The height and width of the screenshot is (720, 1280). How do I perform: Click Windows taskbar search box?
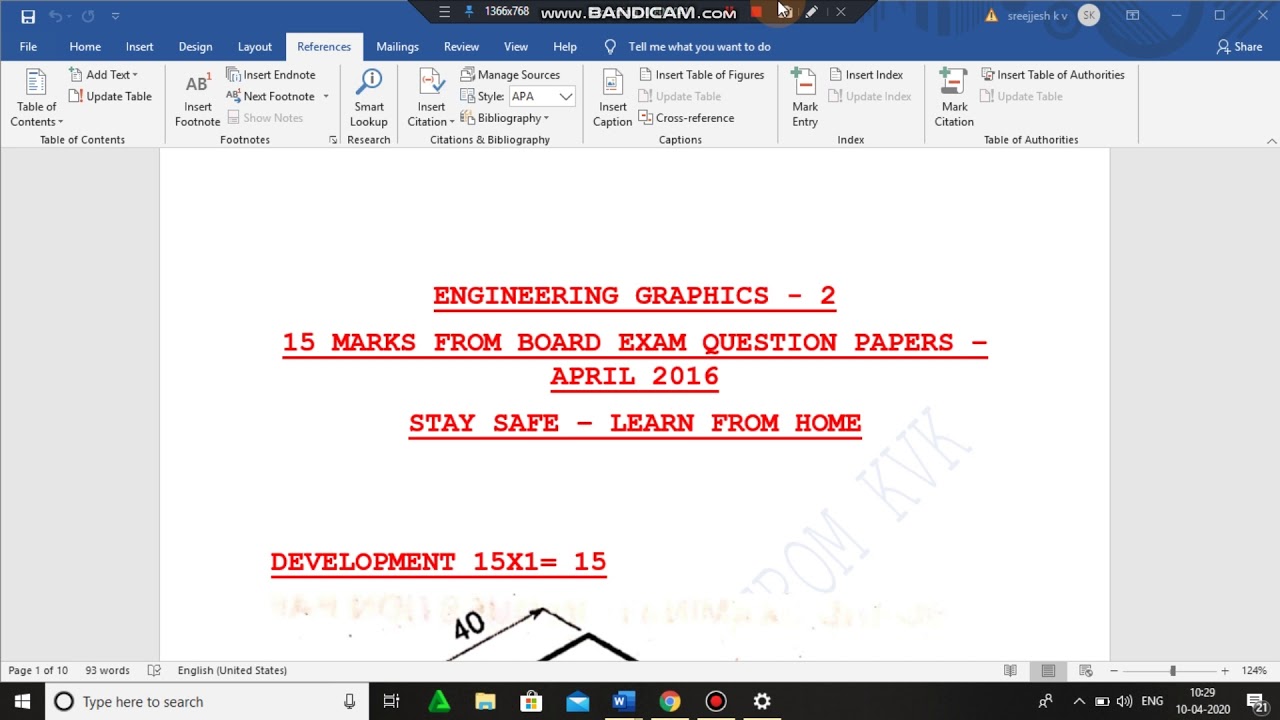pos(205,702)
